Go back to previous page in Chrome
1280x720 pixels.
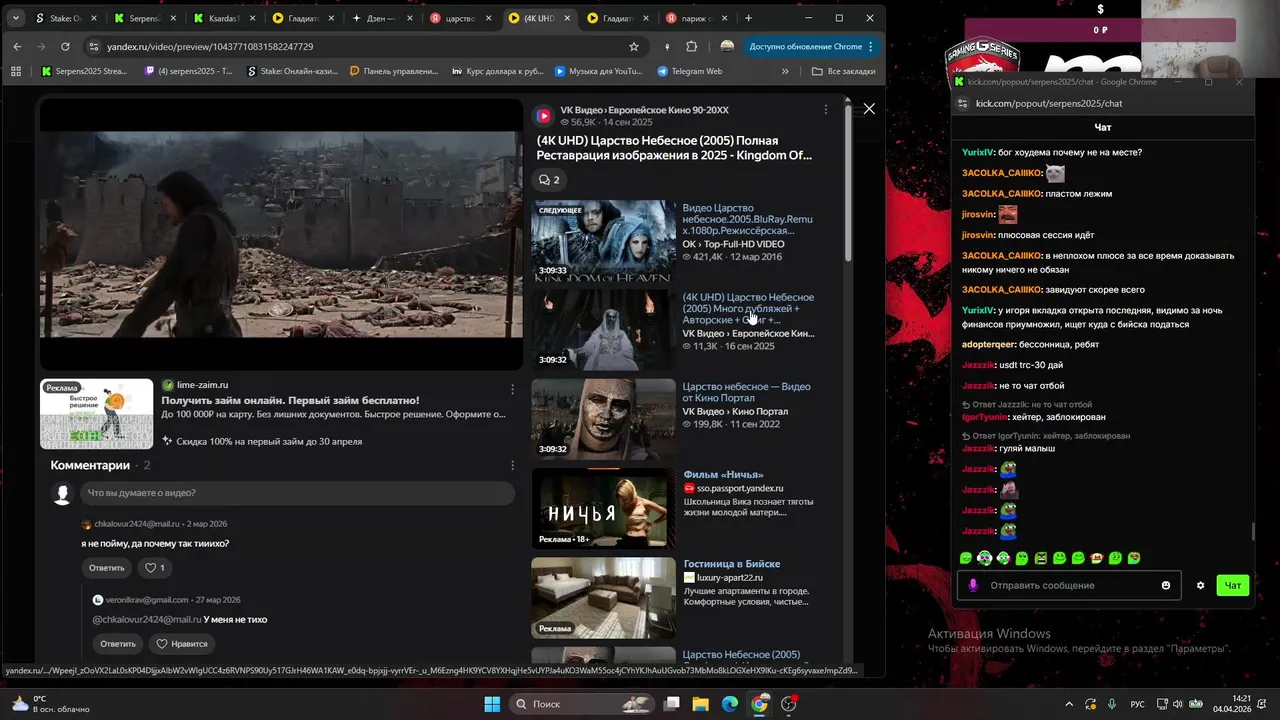coord(17,47)
